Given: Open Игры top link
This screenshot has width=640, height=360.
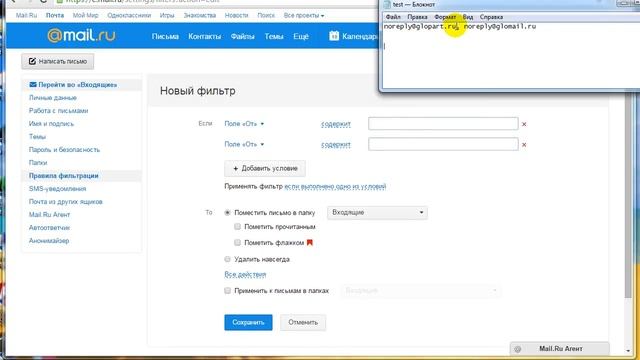Looking at the screenshot, I should 167,16.
